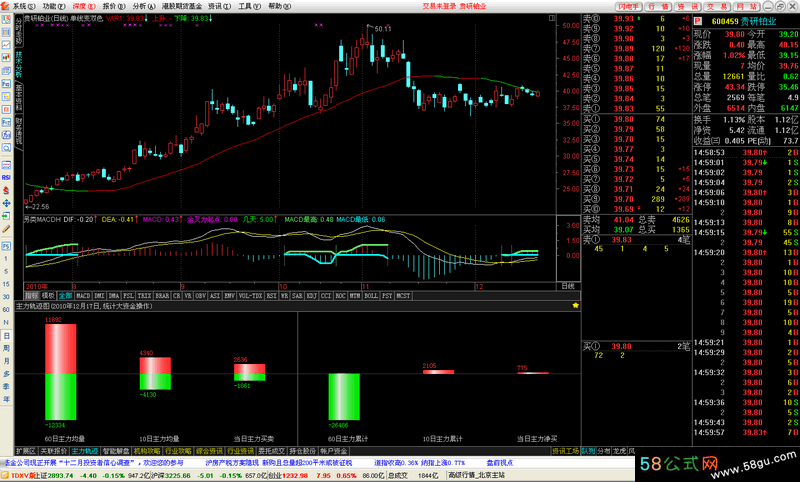Click the TDXV icon in status bar
The image size is (800, 482).
point(7,475)
